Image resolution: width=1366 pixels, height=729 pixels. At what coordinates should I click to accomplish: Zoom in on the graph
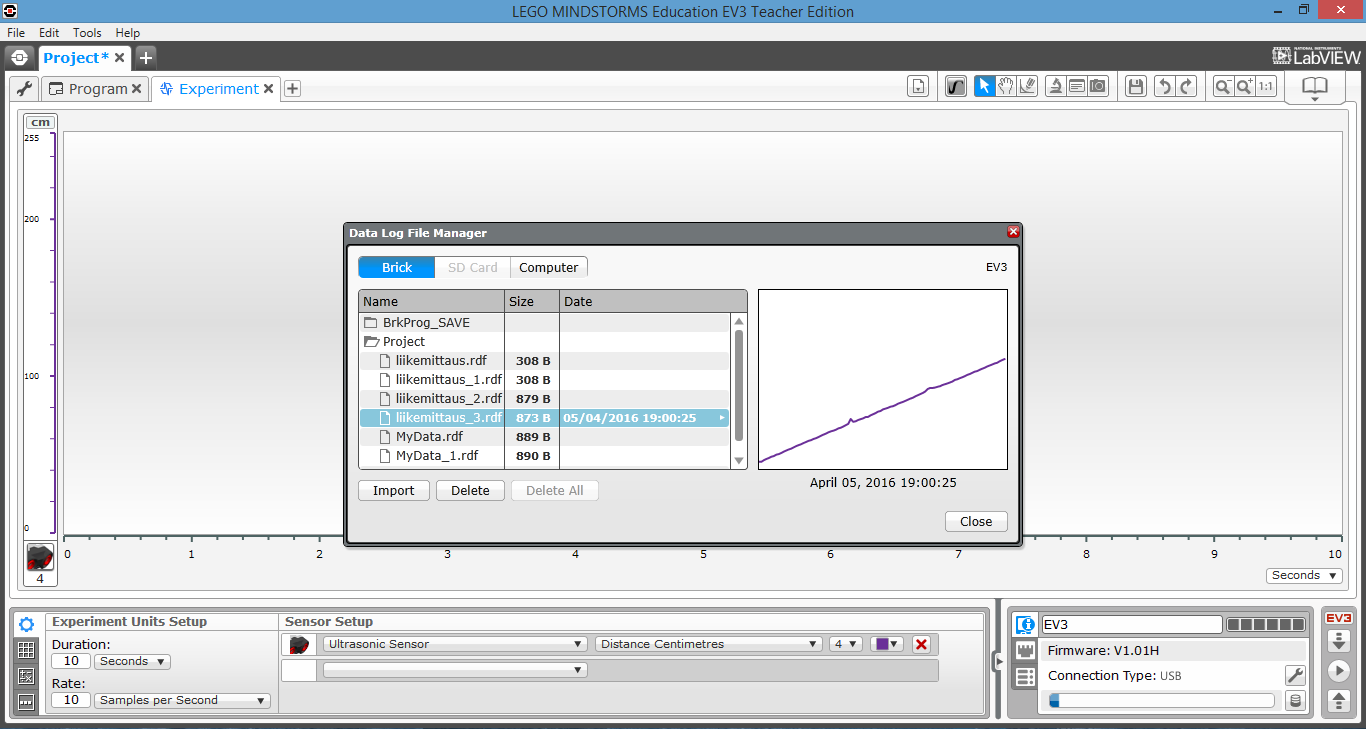click(x=1244, y=87)
